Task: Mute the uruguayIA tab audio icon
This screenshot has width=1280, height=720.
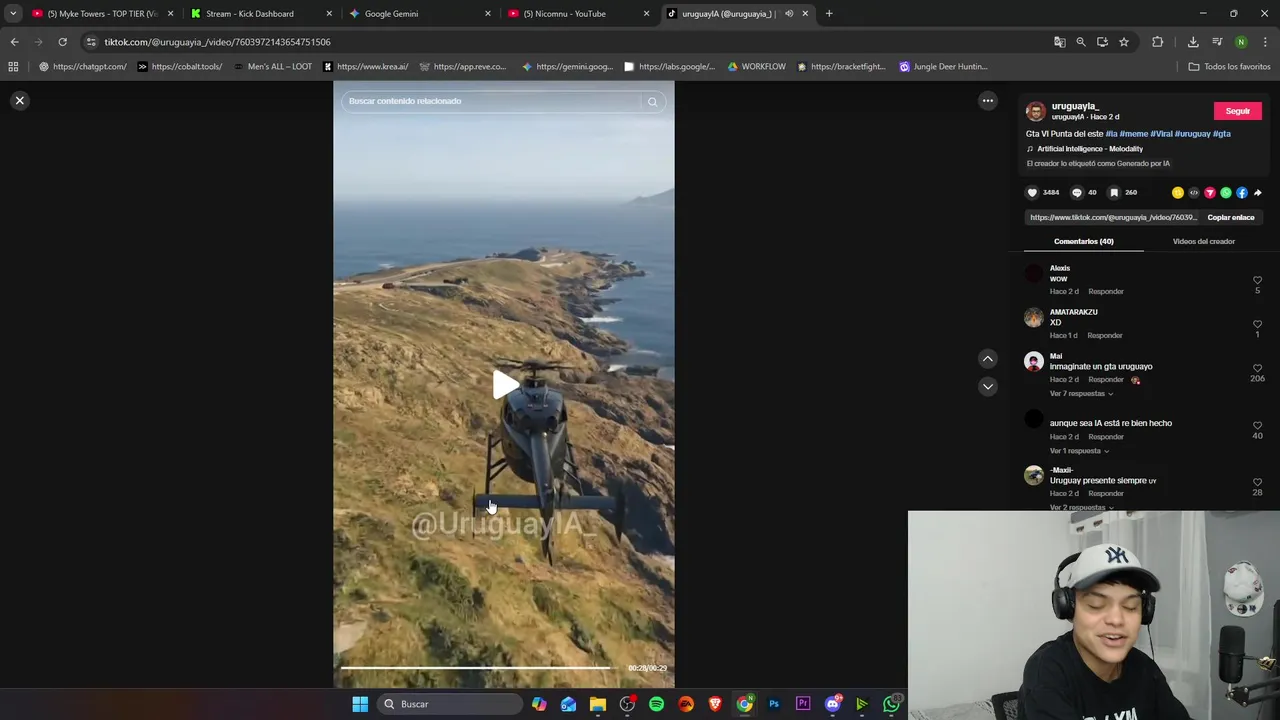Action: click(x=789, y=14)
